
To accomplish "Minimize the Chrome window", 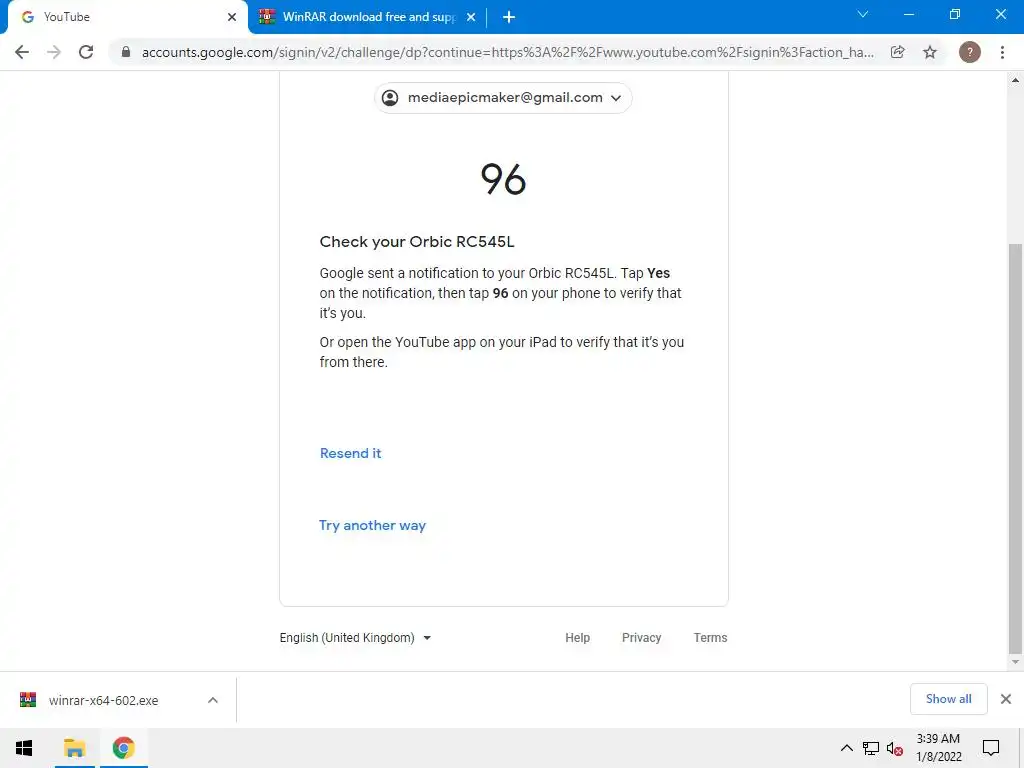I will [x=908, y=14].
